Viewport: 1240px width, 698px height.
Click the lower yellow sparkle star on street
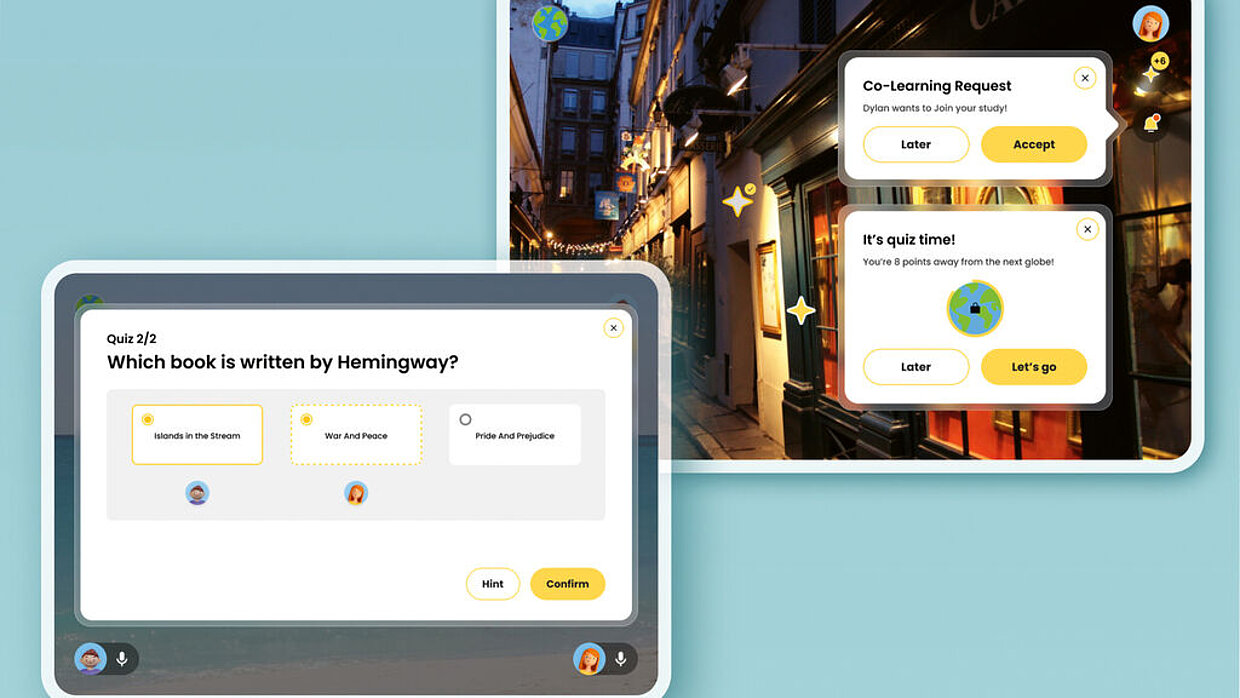tap(800, 310)
